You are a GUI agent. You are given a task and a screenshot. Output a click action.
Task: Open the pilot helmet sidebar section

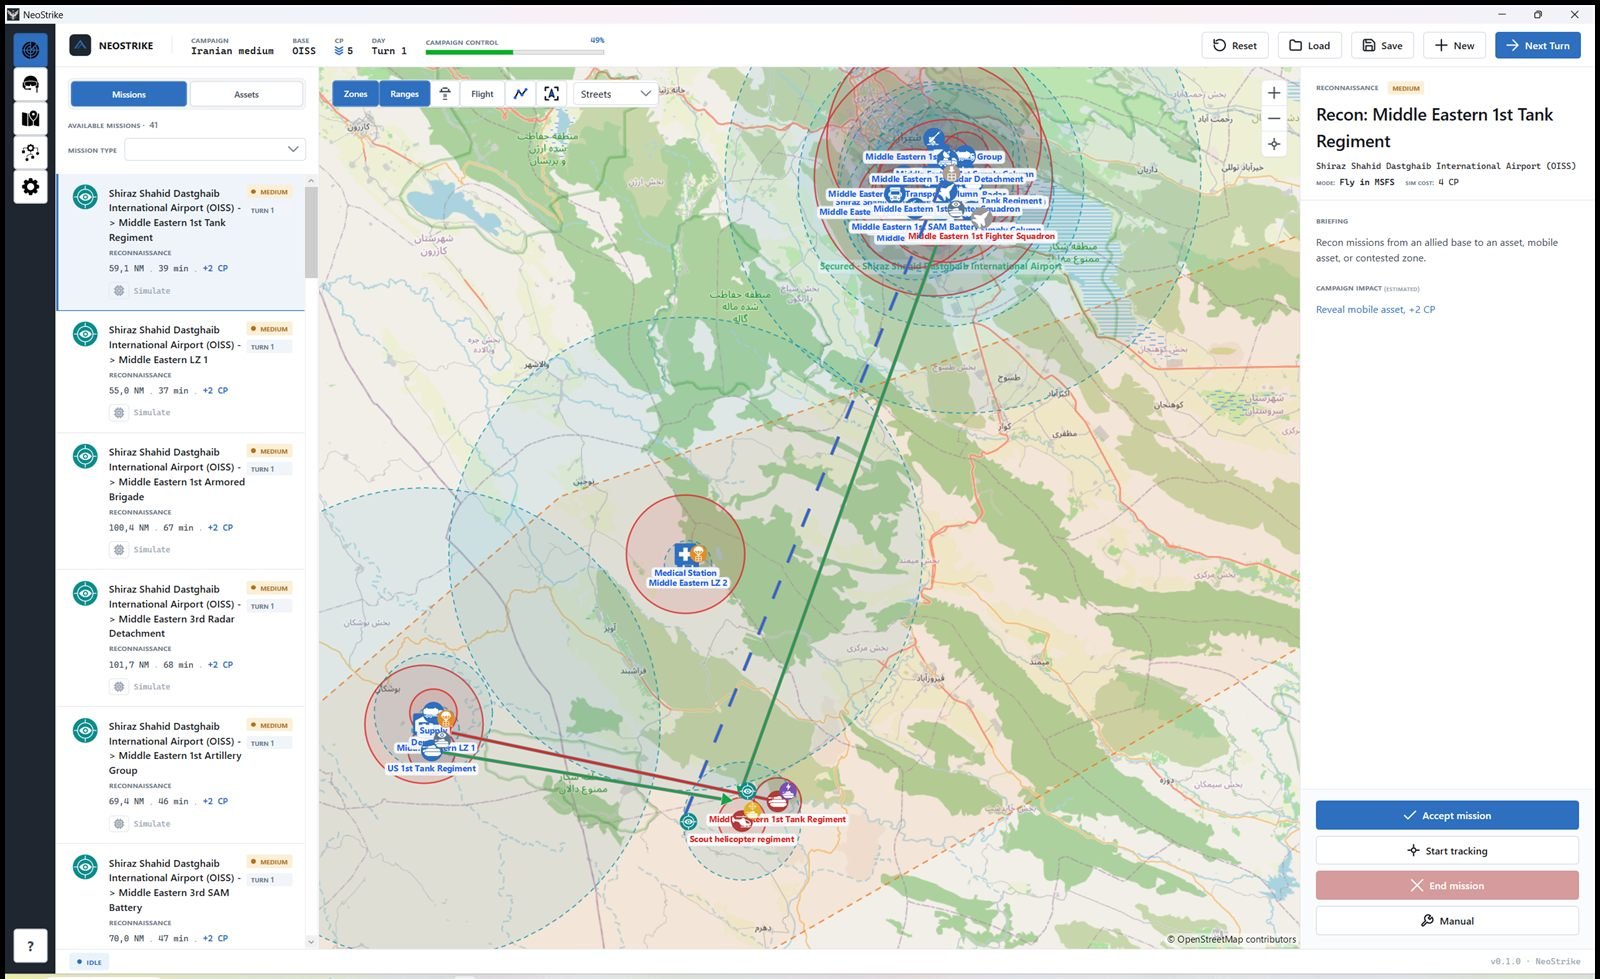31,84
